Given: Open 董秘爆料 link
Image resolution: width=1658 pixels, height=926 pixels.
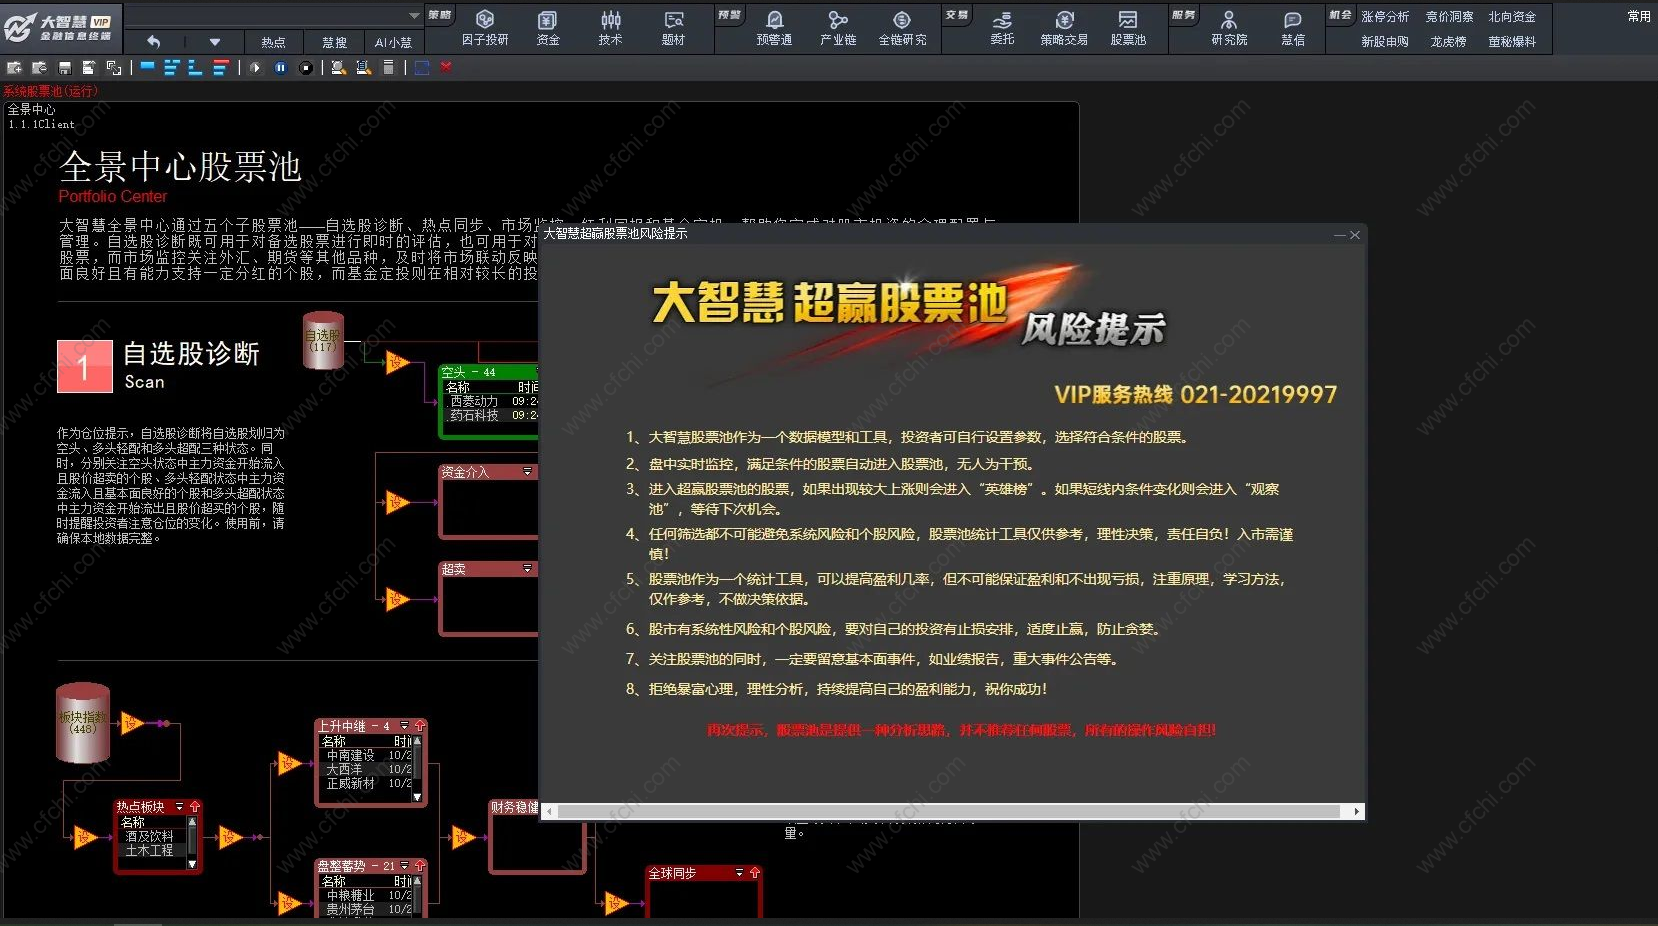Looking at the screenshot, I should 1512,42.
